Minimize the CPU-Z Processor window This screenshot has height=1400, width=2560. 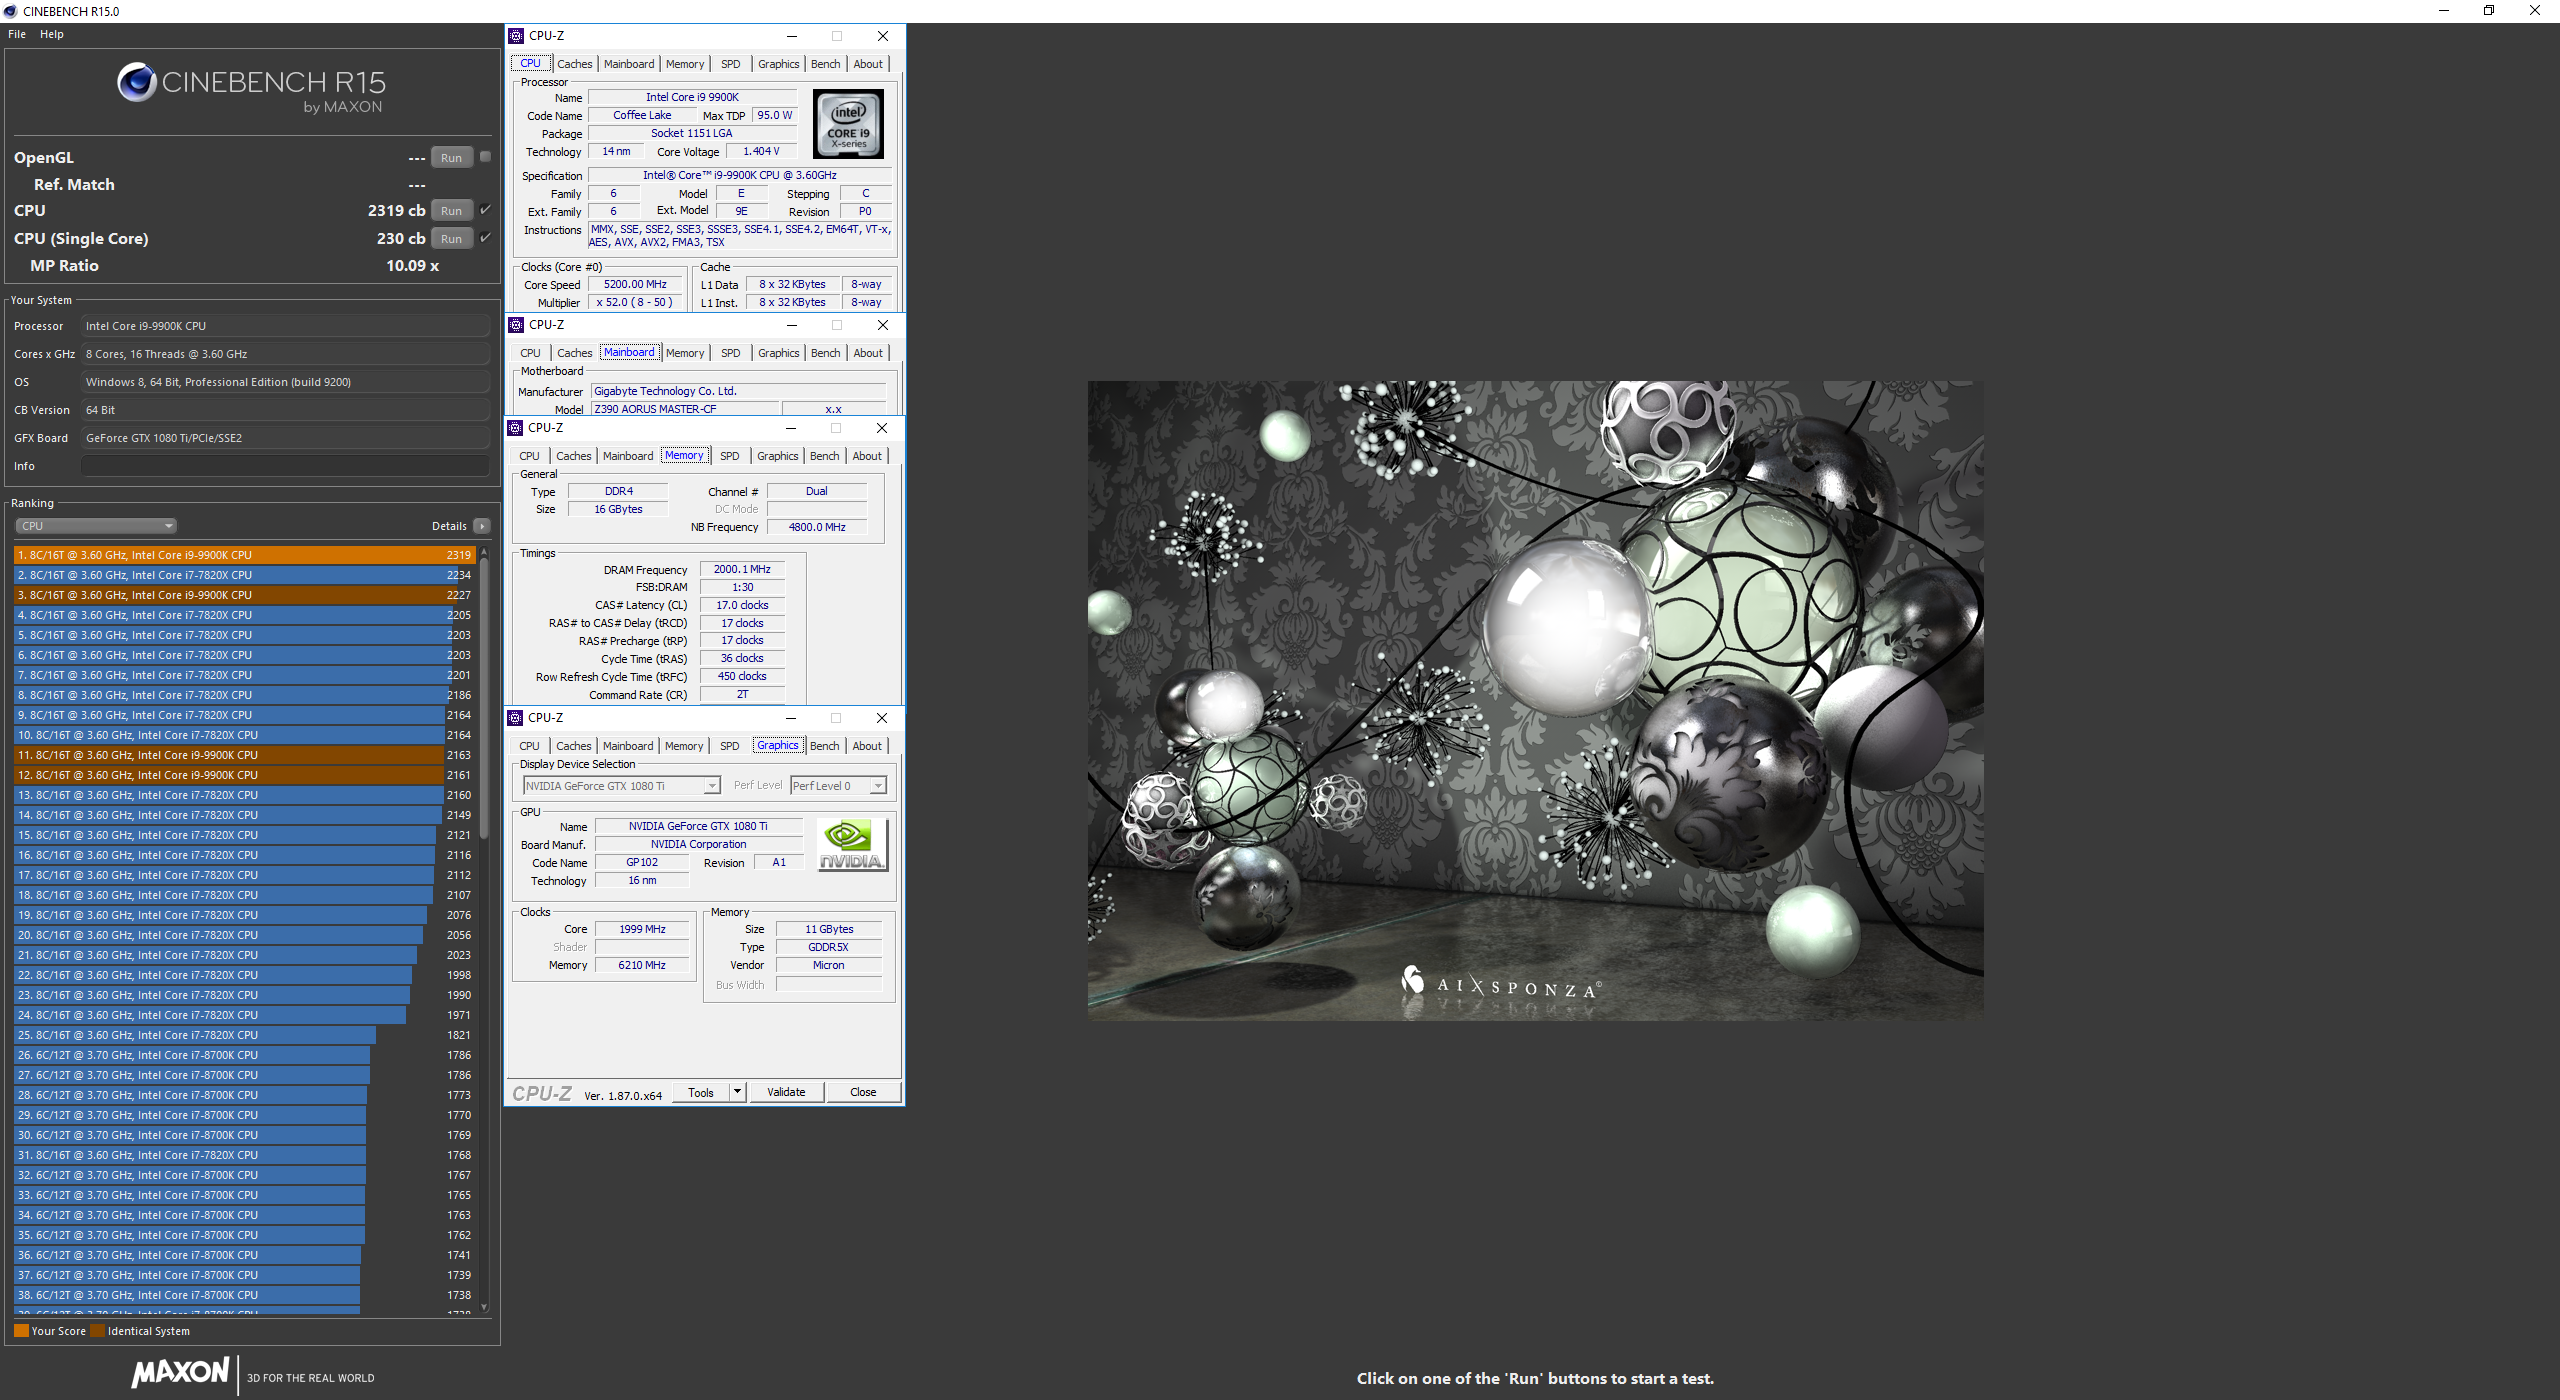coord(791,36)
